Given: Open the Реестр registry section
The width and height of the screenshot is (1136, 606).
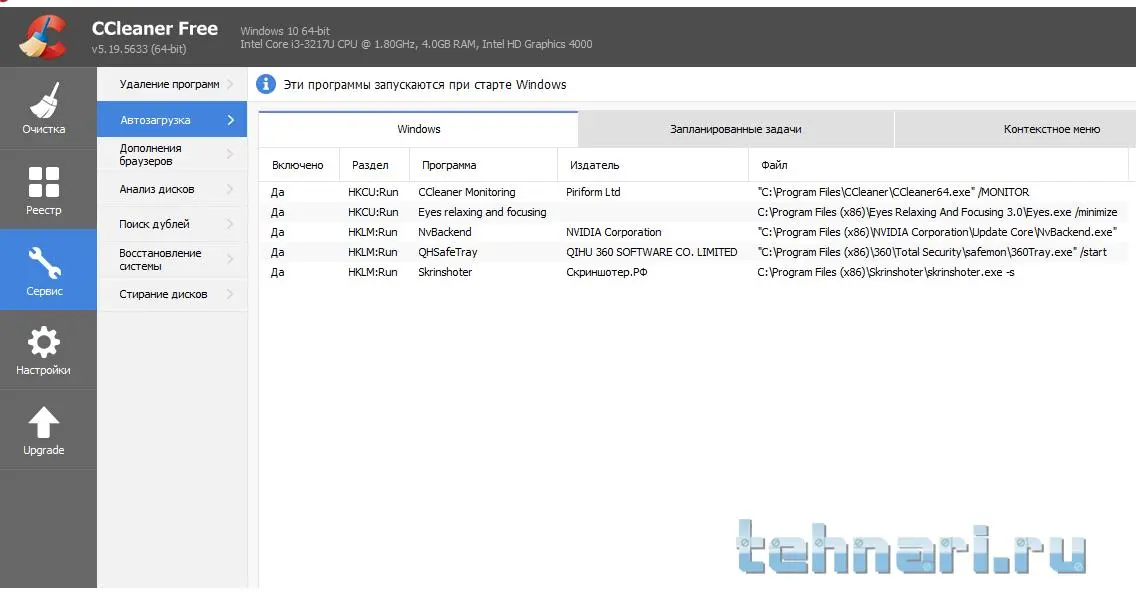Looking at the screenshot, I should [43, 190].
